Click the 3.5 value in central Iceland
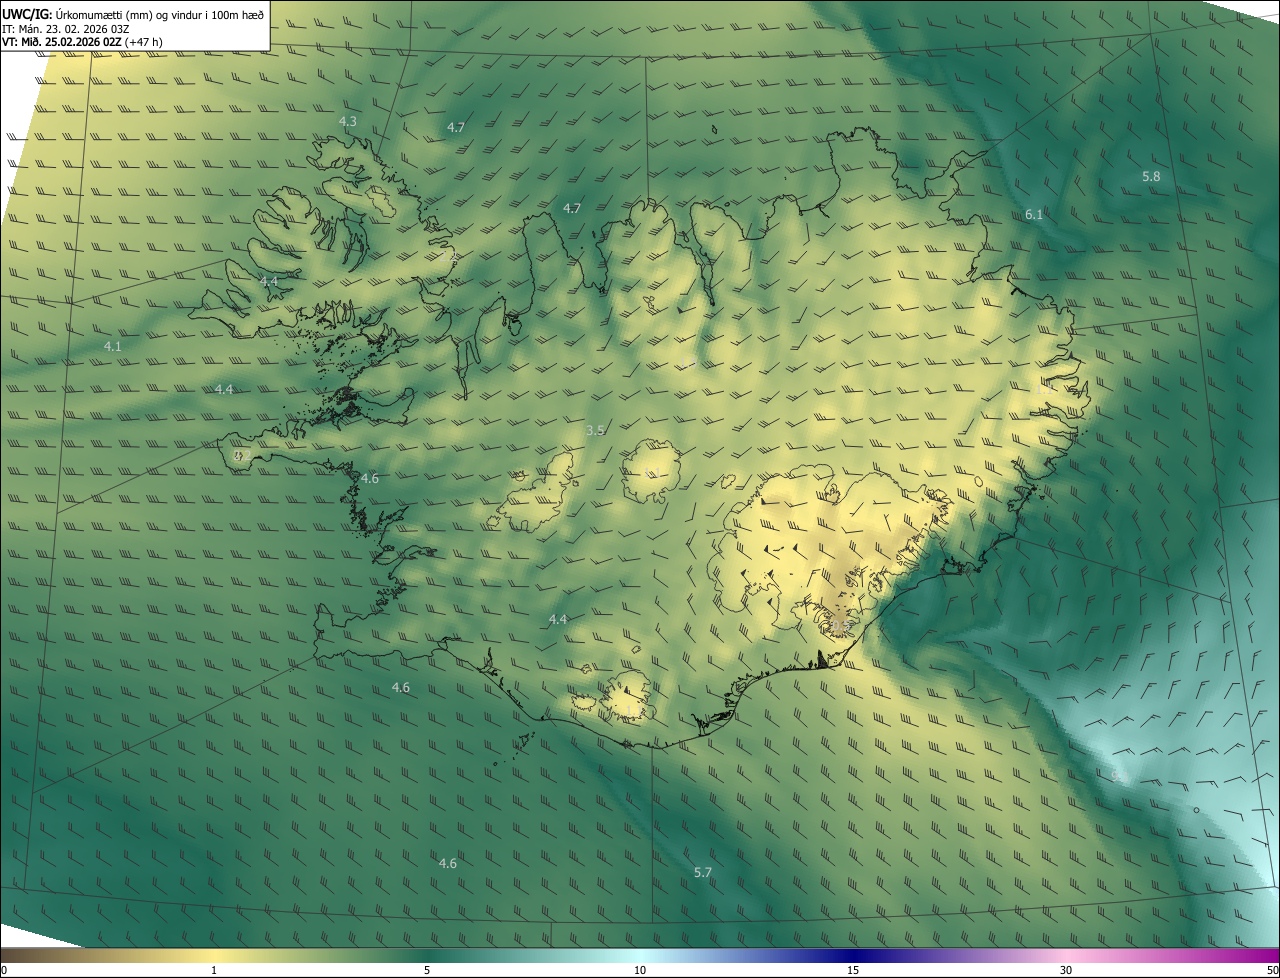Screen dimensions: 1280x978 596,430
